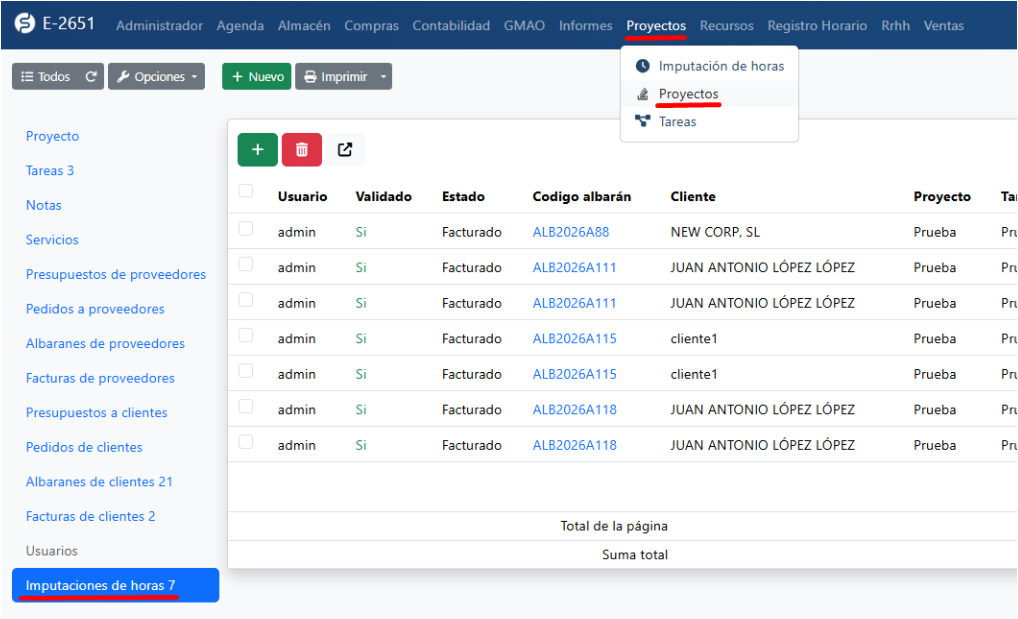Viewport: 1018px width, 619px height.
Task: Click the Nuevo button
Action: click(x=256, y=77)
